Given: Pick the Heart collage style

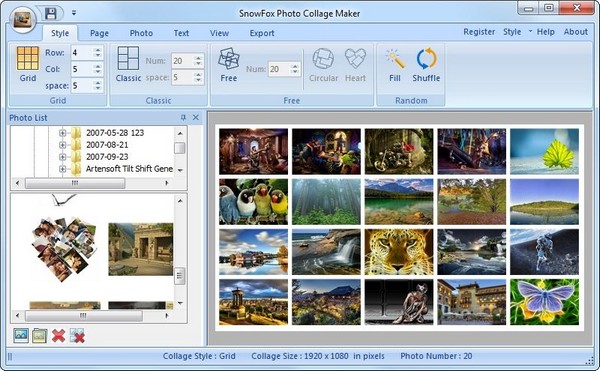Looking at the screenshot, I should (355, 58).
